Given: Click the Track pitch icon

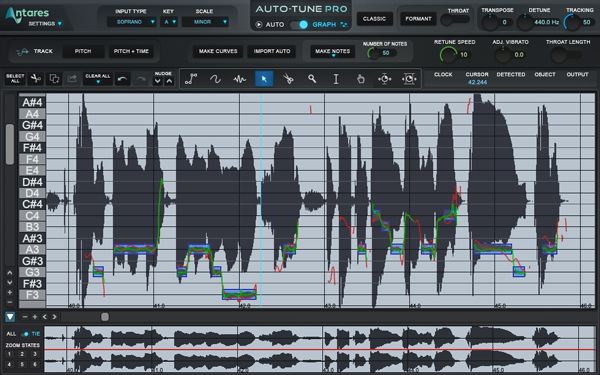Looking at the screenshot, I should click(x=23, y=52).
